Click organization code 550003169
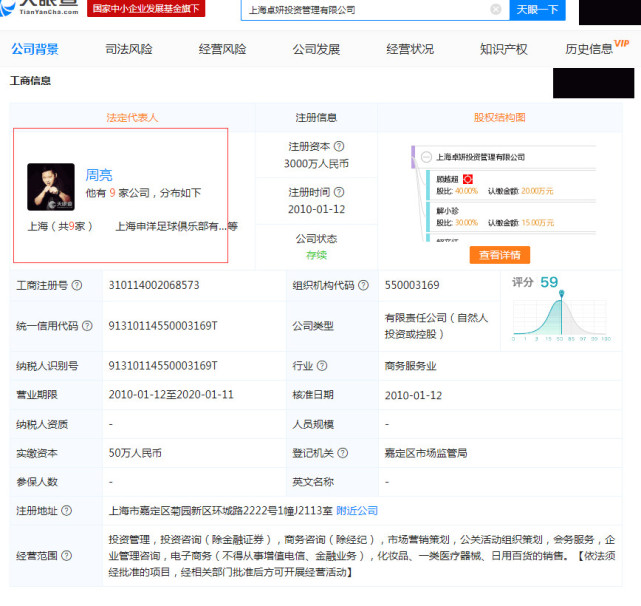Image resolution: width=641 pixels, height=606 pixels. (412, 285)
